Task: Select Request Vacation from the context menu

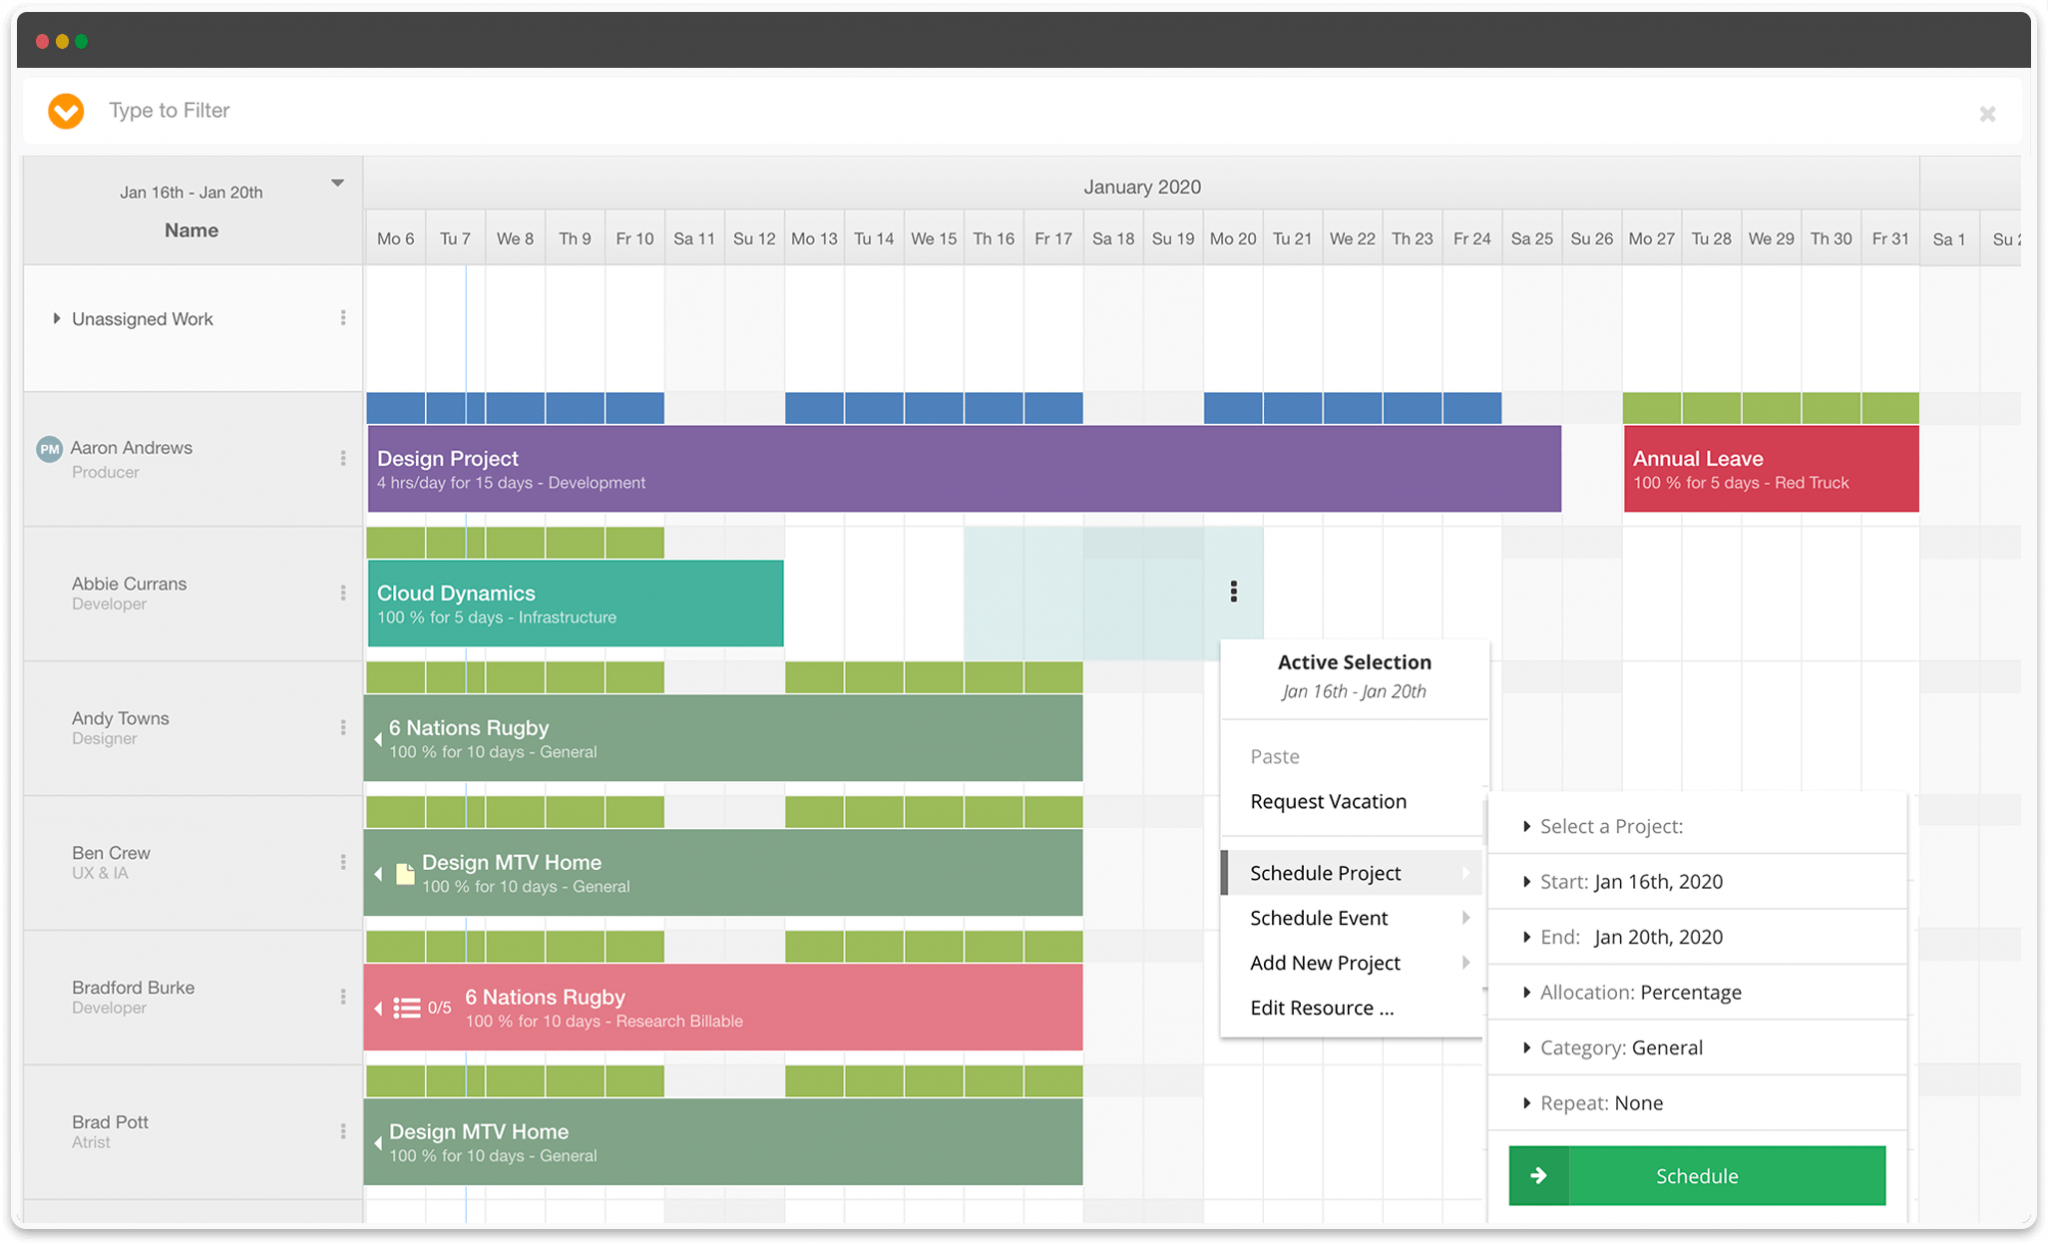Action: click(x=1328, y=801)
